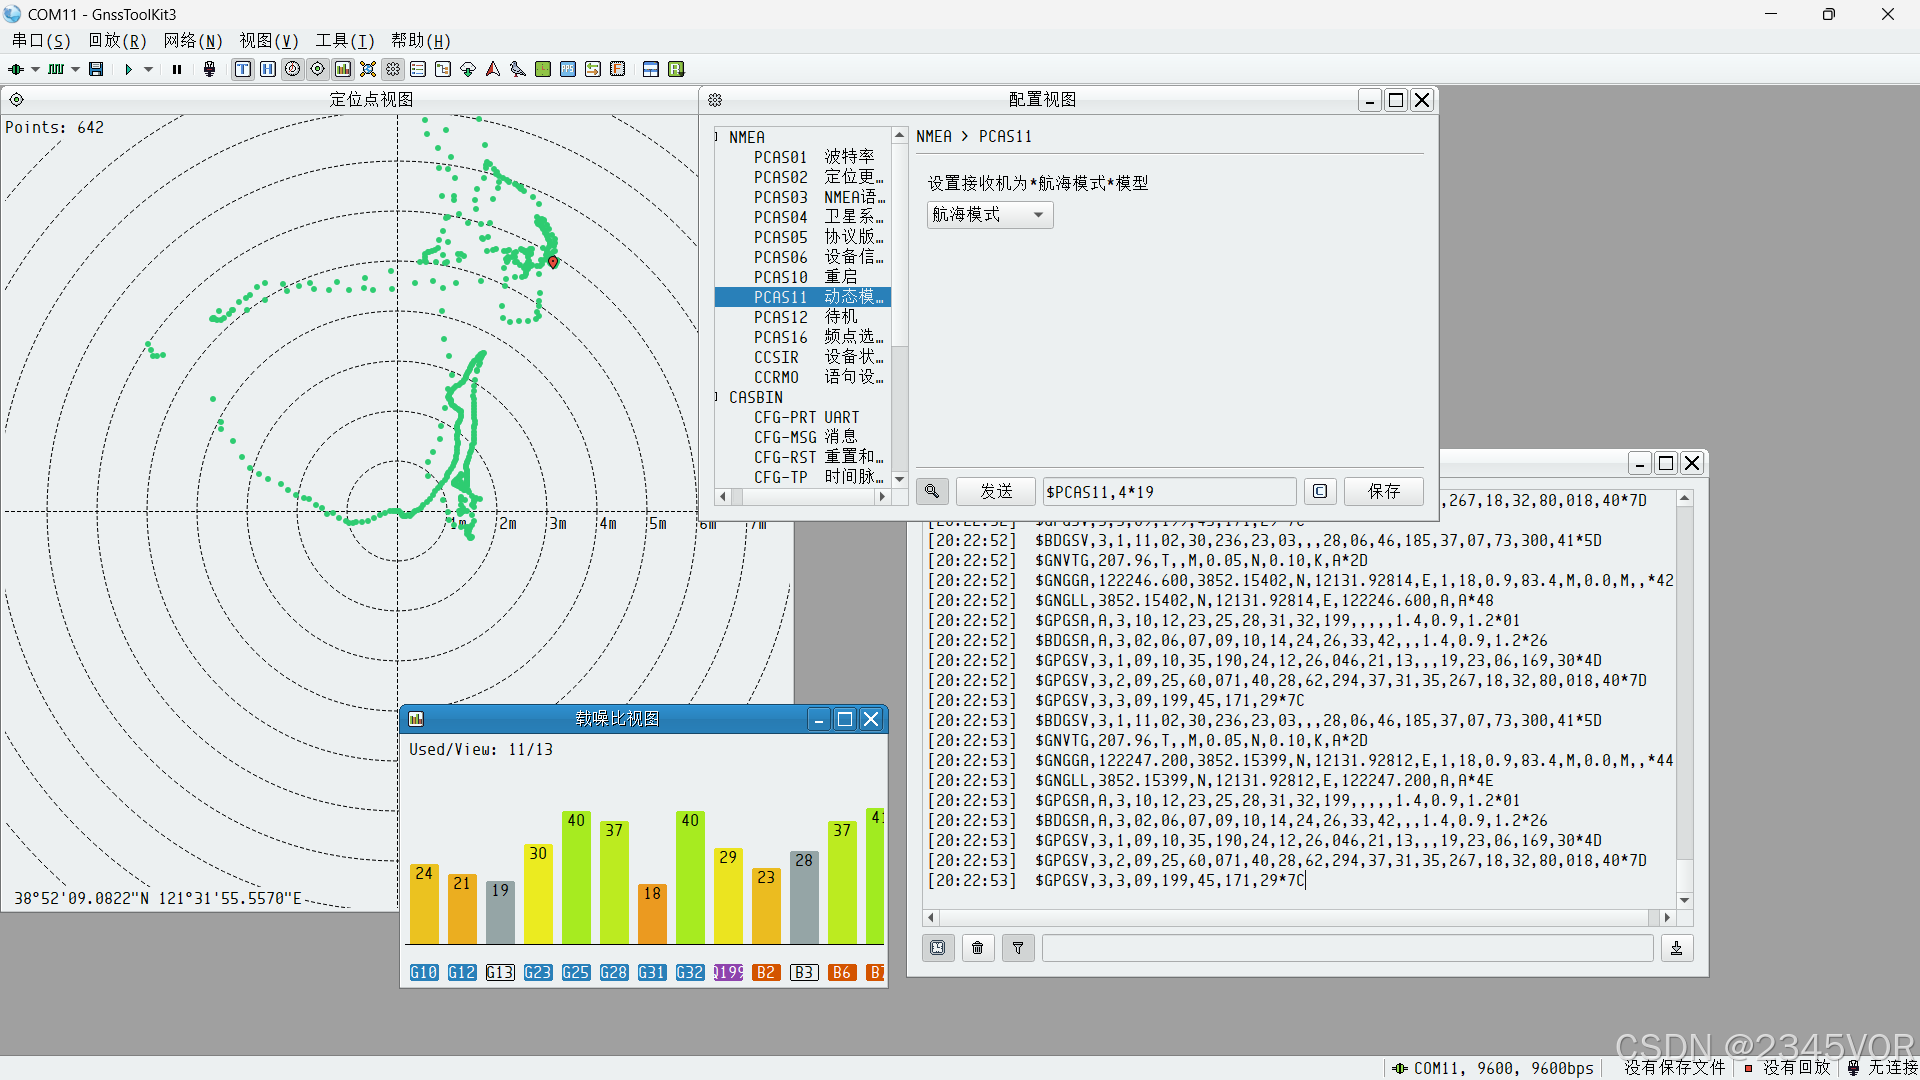Clear the log with the trash icon
1920x1080 pixels.
coord(978,948)
